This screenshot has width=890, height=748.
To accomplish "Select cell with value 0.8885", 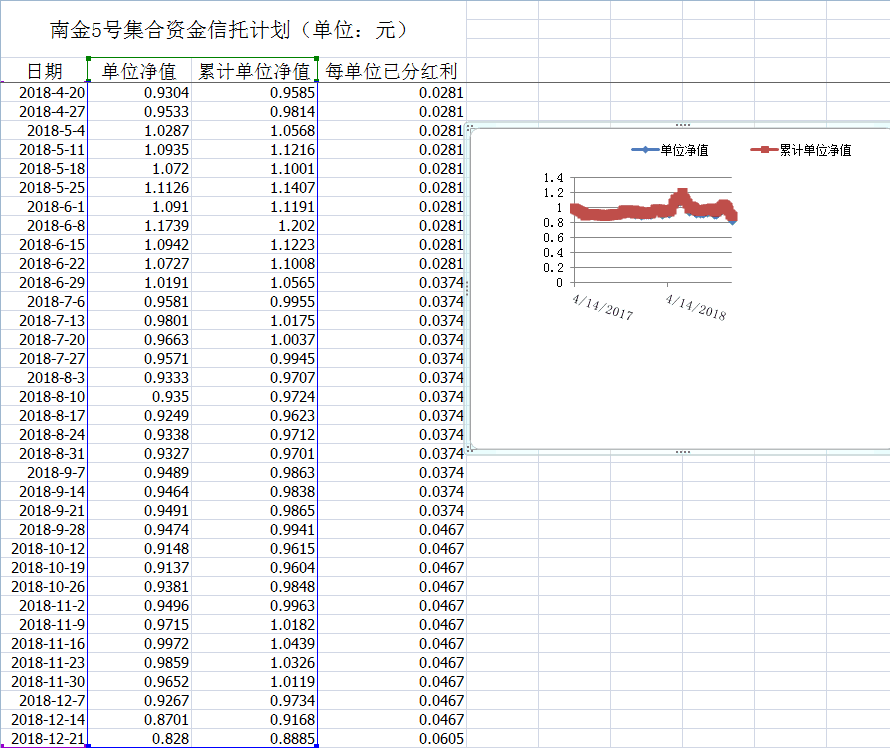I will tap(254, 739).
